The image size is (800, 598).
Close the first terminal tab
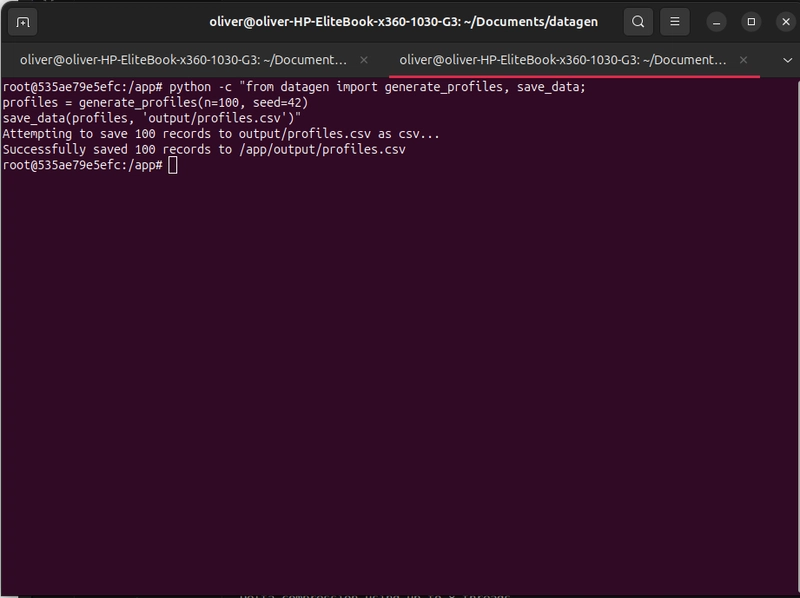click(364, 60)
